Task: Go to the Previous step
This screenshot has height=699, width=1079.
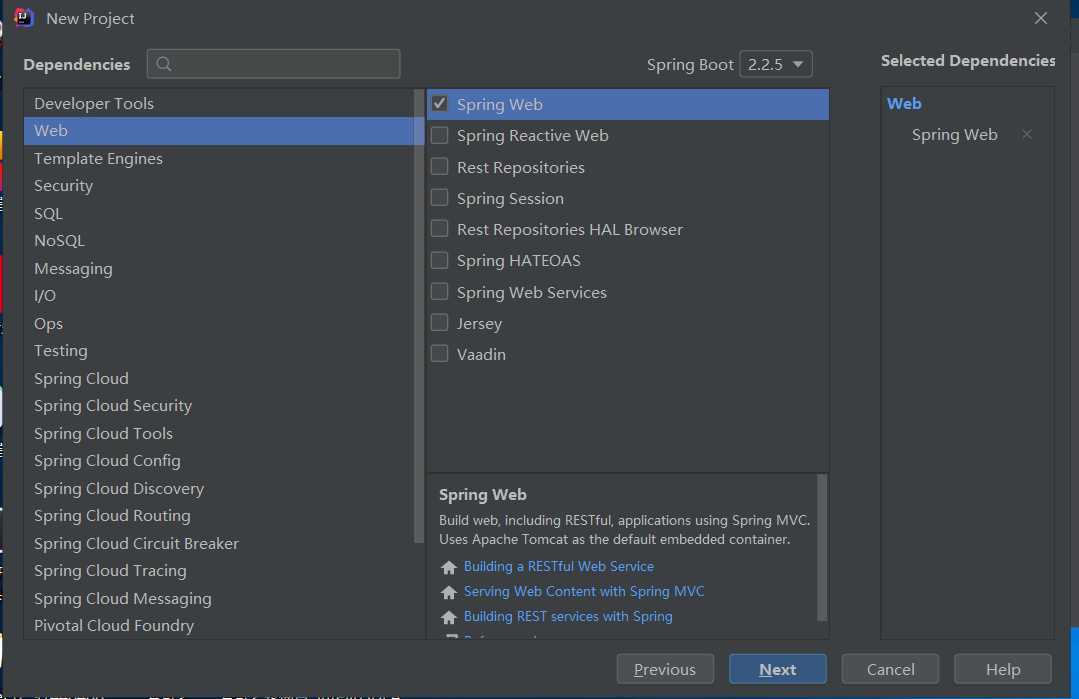Action: pyautogui.click(x=665, y=669)
